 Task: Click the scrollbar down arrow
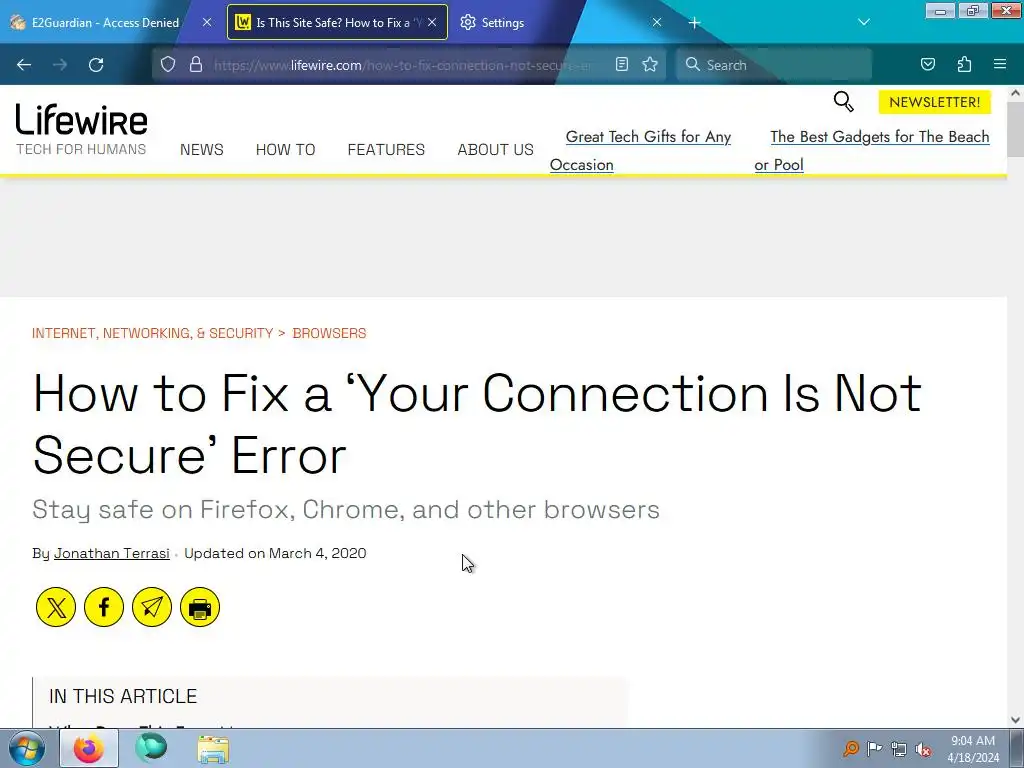(1016, 720)
